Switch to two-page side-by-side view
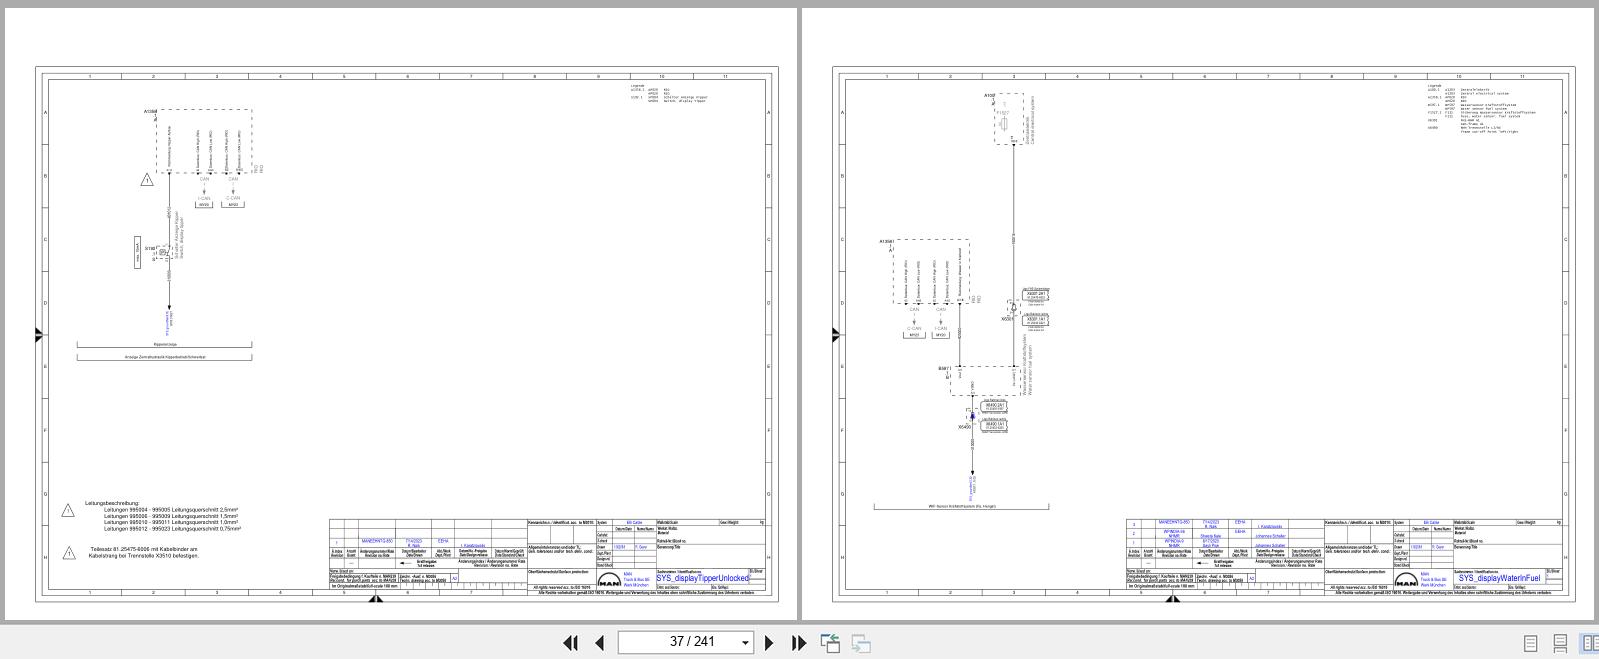1599x659 pixels. coord(1588,643)
